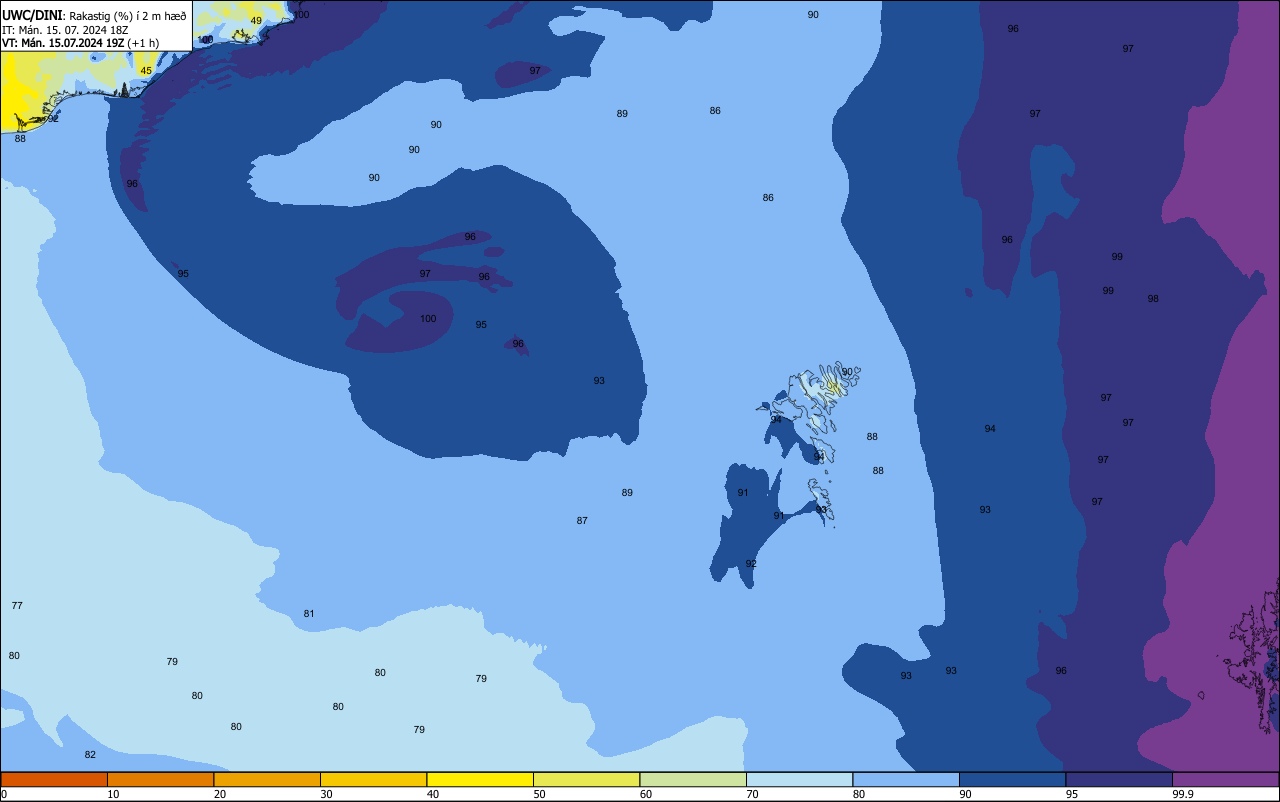The image size is (1280, 802).
Task: Click the purple legend swatch above 99.9
Action: pos(1226,779)
